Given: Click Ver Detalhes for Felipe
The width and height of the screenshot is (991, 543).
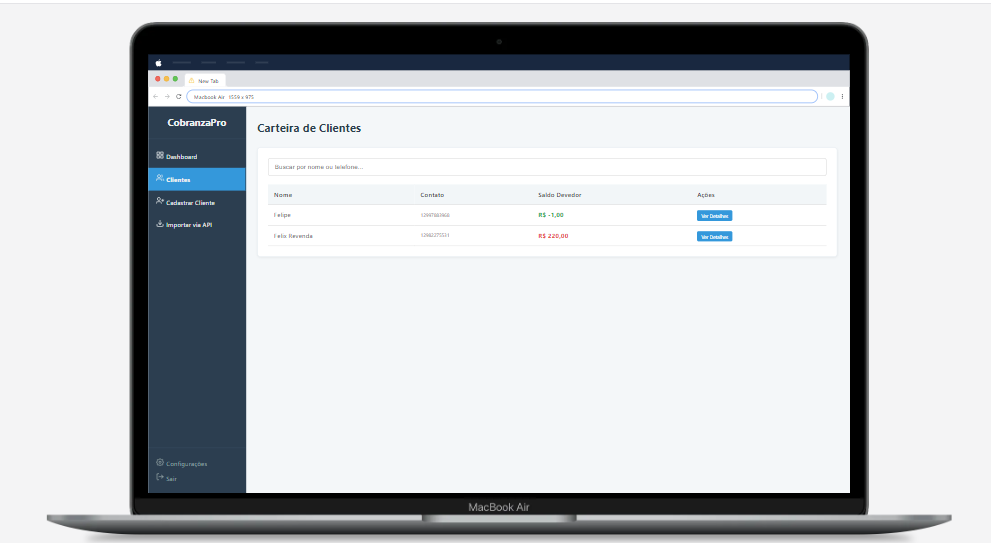Looking at the screenshot, I should (x=714, y=215).
